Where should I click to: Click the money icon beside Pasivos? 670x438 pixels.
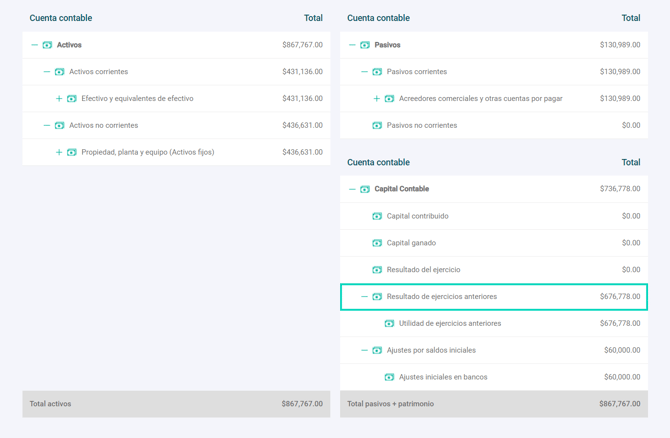(365, 45)
